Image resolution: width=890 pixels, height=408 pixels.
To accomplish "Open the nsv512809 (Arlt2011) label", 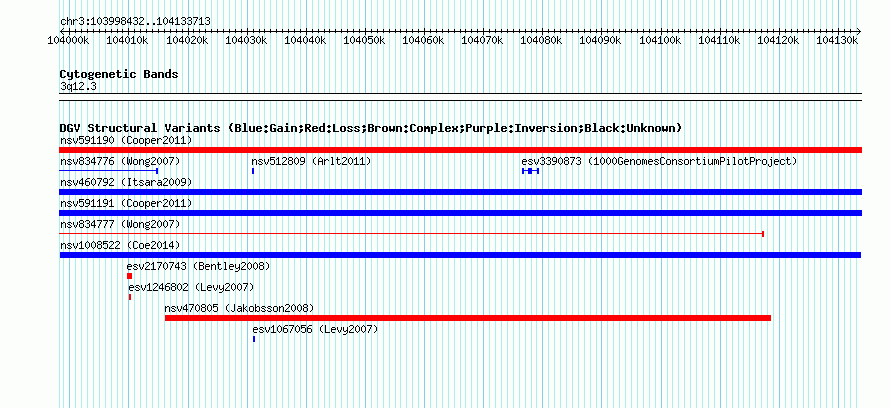I will coord(311,162).
